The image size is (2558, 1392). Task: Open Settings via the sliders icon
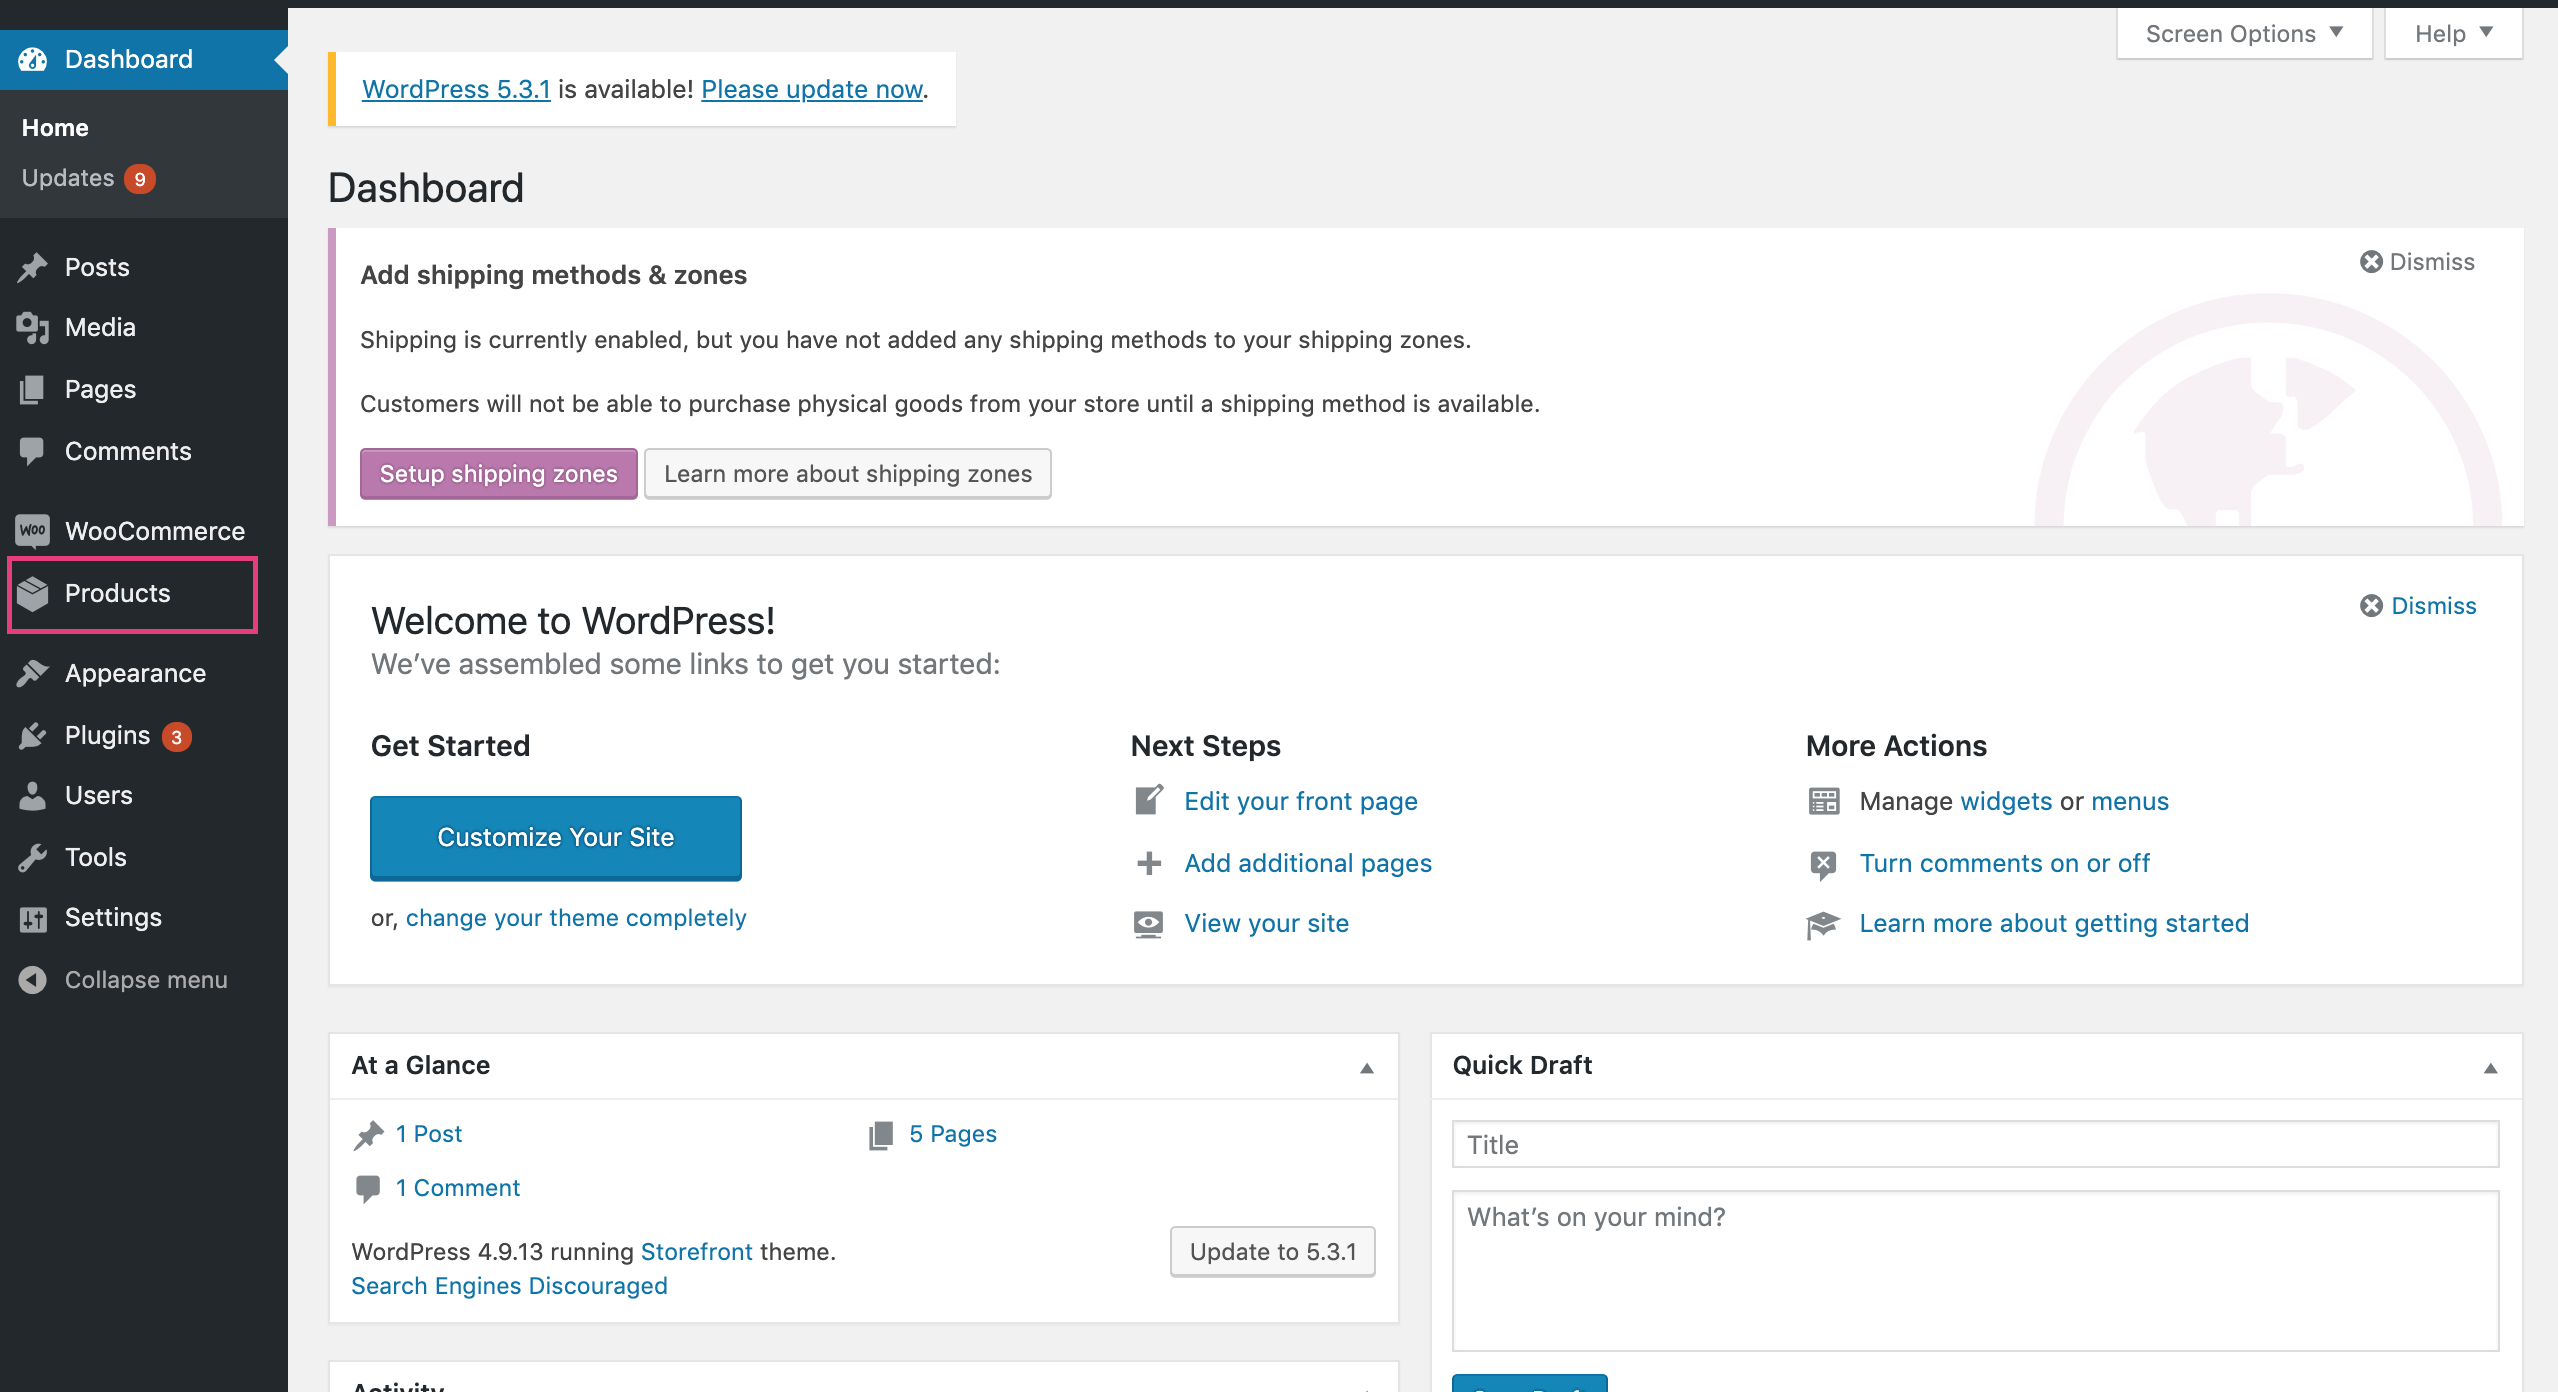[x=33, y=917]
